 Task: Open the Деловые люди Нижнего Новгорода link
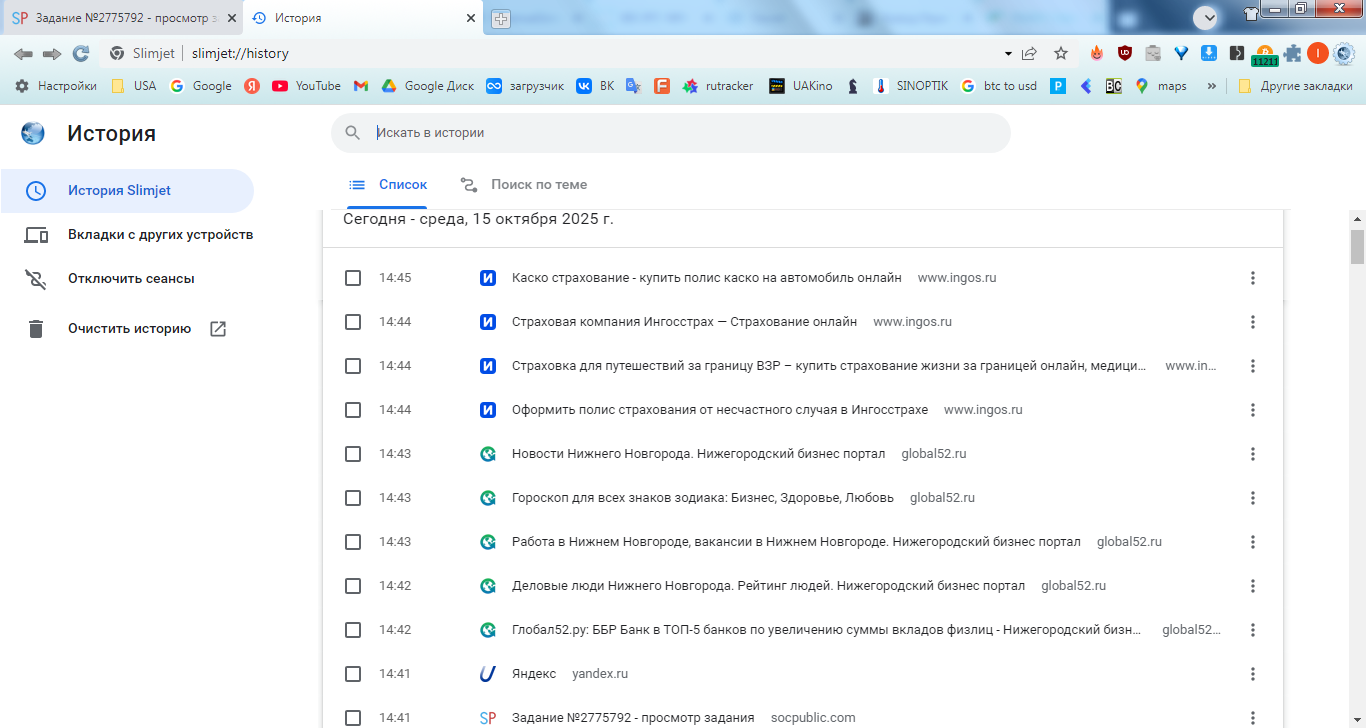[768, 586]
